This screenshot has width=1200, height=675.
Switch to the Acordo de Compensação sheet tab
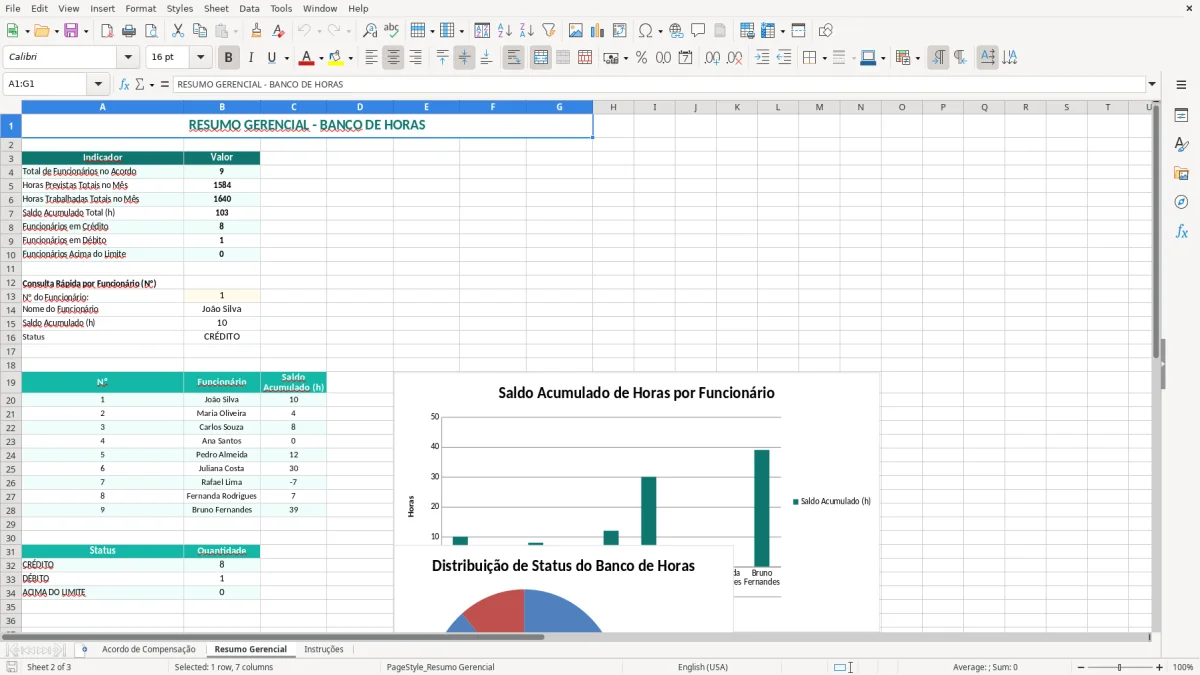[x=149, y=649]
